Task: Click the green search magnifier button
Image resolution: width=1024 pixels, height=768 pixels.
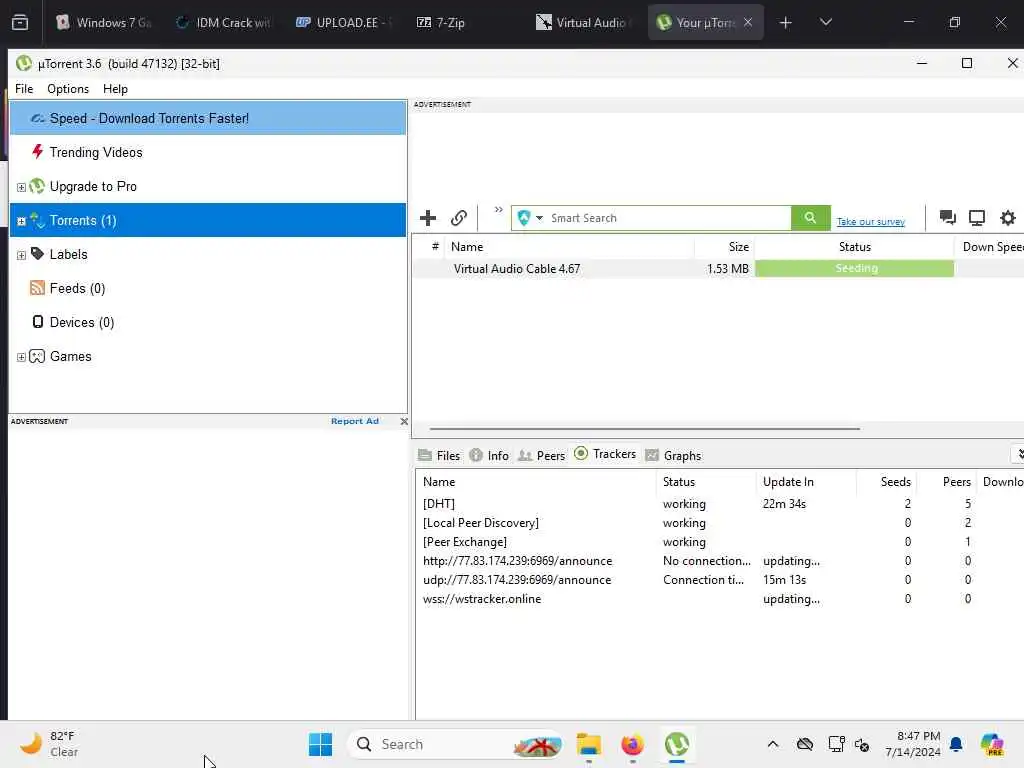Action: click(810, 217)
